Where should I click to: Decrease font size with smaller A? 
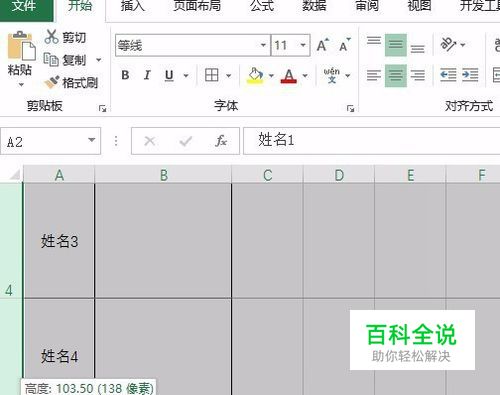(345, 45)
